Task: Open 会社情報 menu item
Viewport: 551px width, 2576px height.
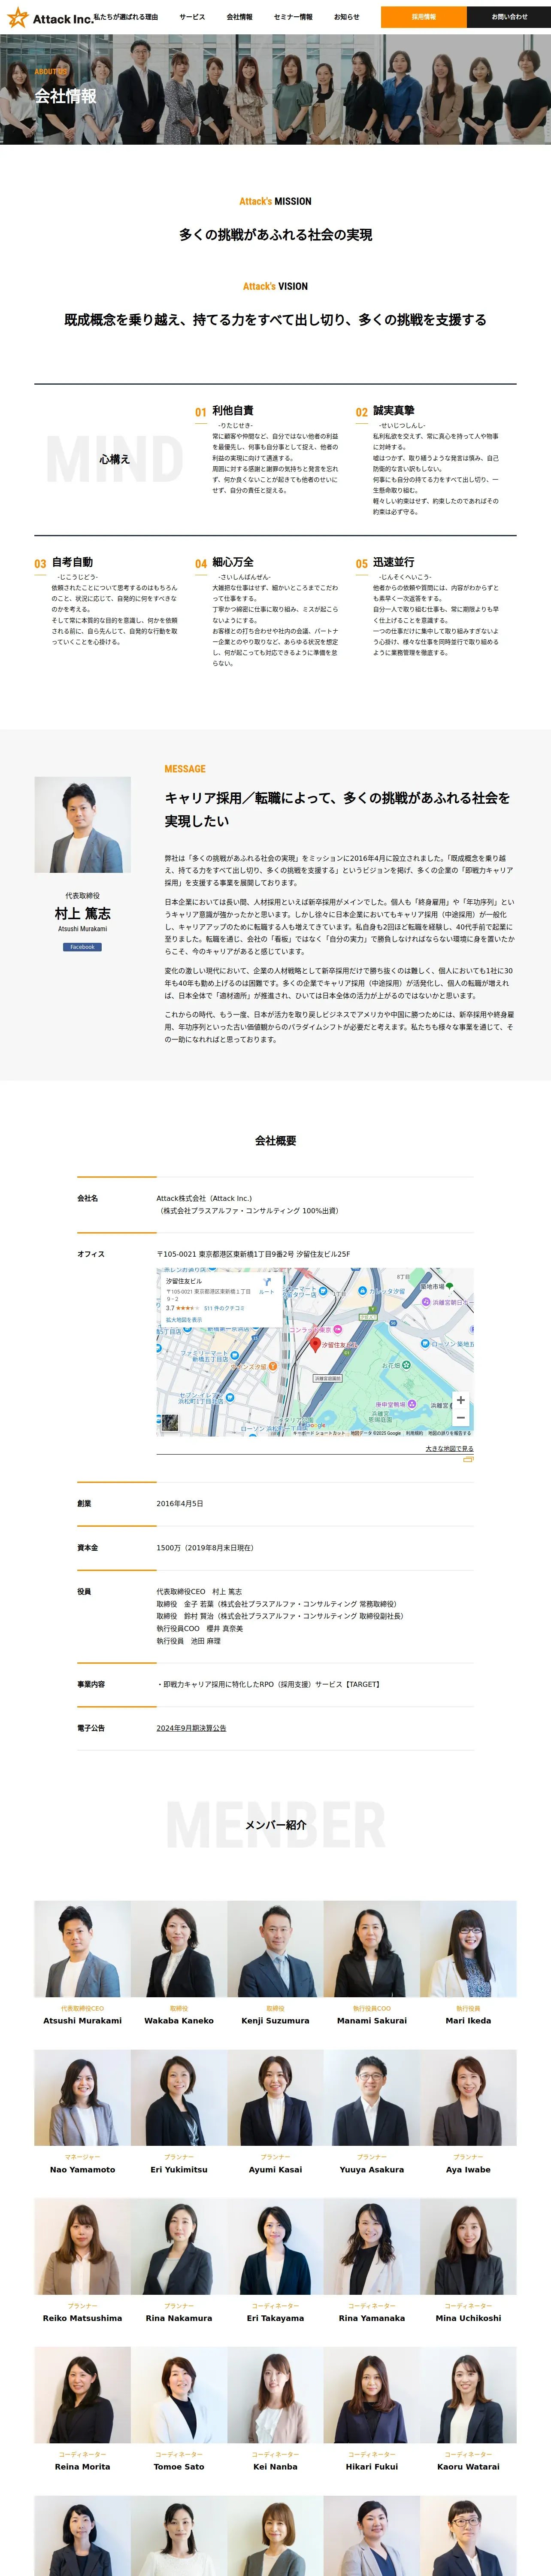Action: pos(239,17)
